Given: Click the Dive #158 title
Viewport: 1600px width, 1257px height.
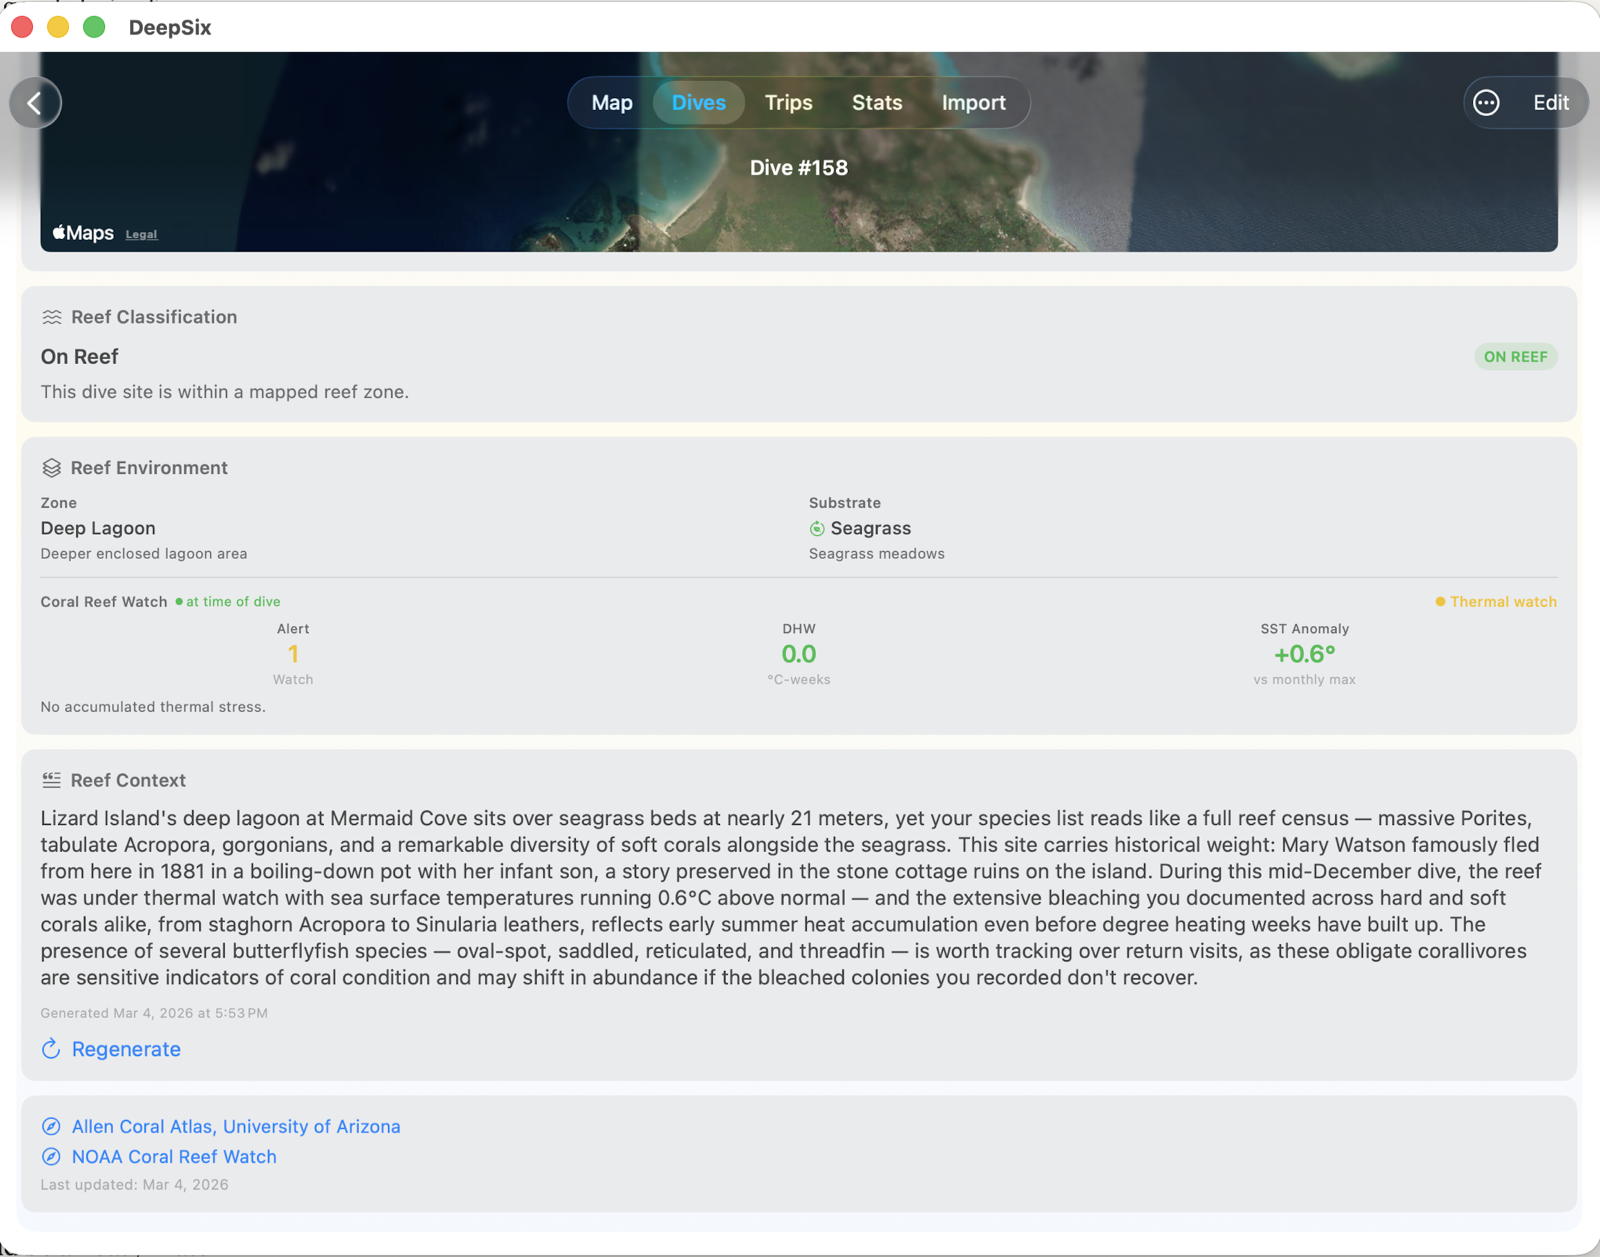Looking at the screenshot, I should 799,168.
